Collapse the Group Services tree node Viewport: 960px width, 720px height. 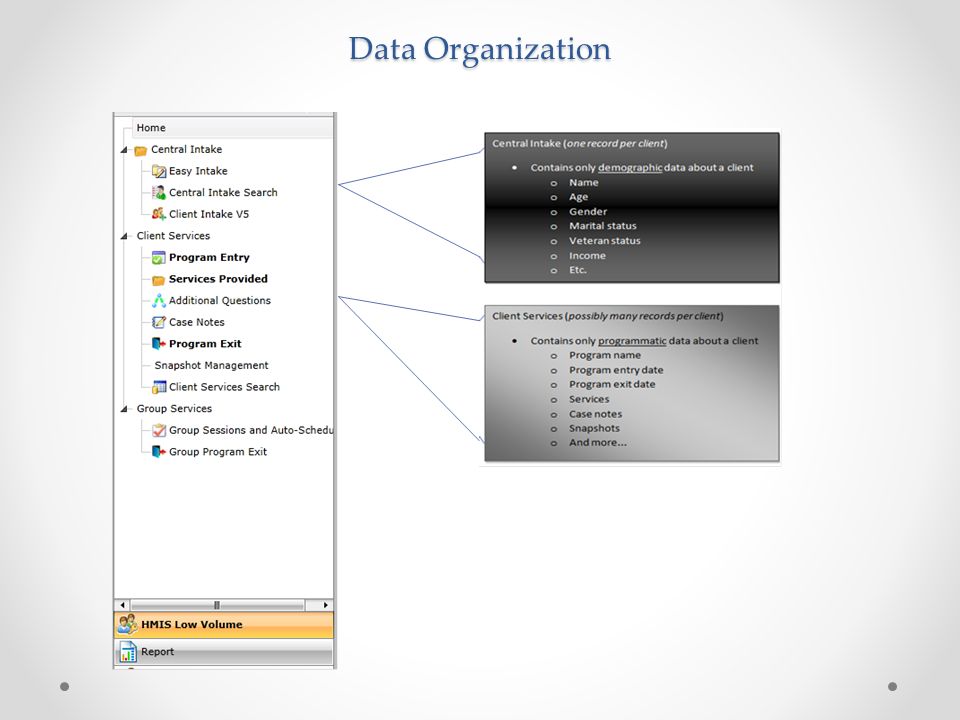[x=124, y=408]
